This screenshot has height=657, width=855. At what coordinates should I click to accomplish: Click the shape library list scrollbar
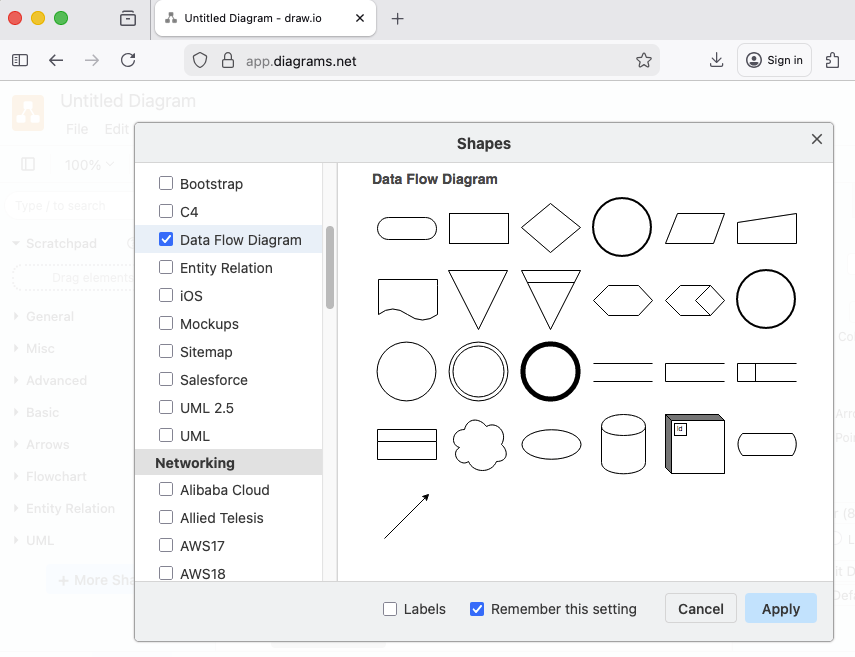click(x=330, y=267)
